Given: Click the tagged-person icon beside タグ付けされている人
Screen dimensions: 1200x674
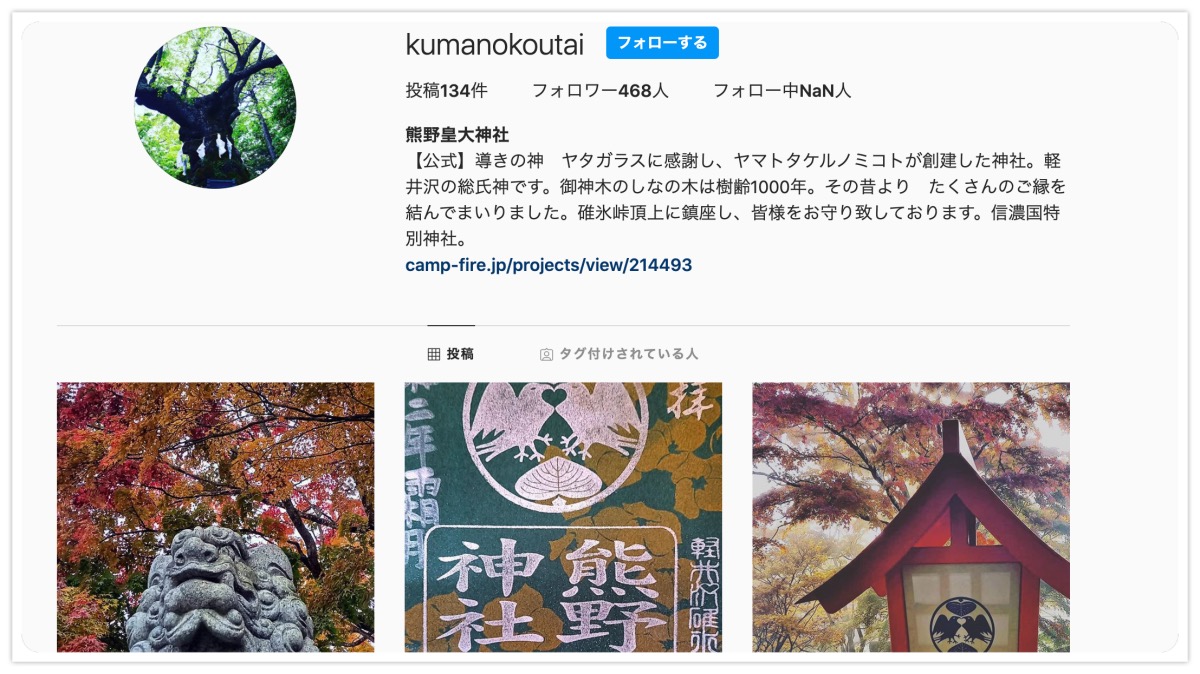Looking at the screenshot, I should 546,354.
